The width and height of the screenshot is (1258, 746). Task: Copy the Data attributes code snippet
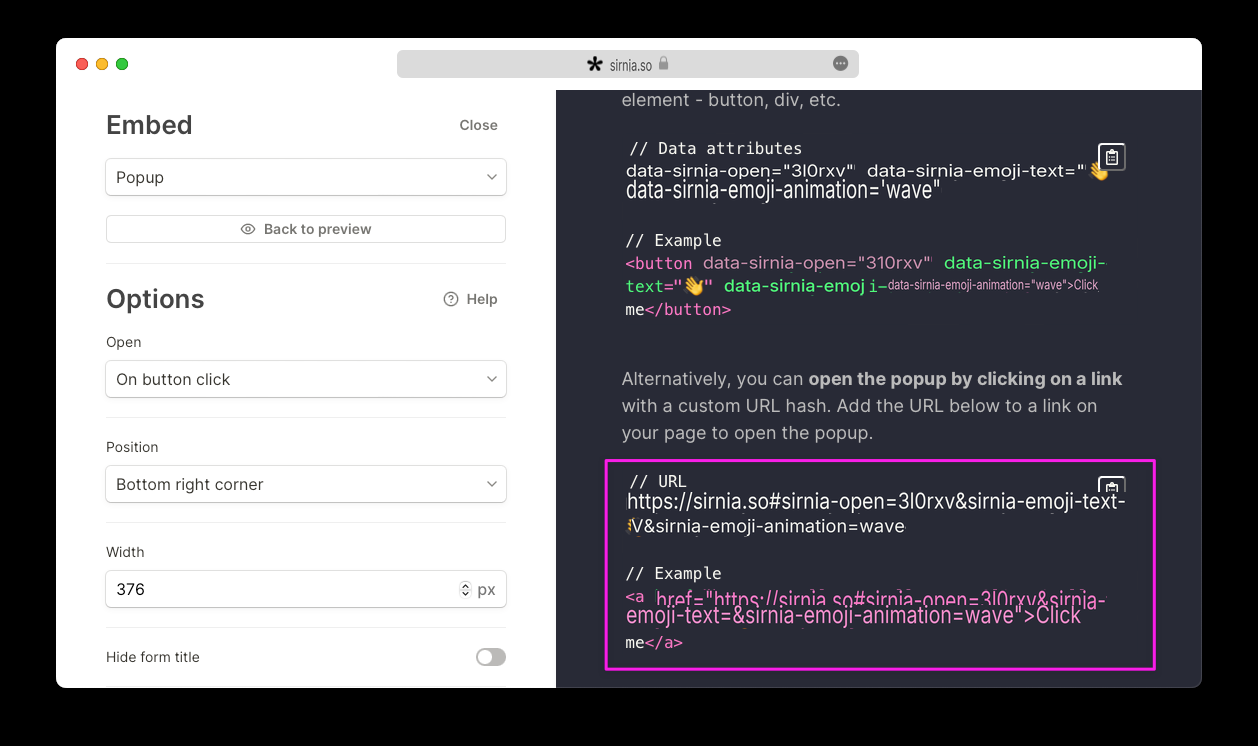(x=1112, y=157)
